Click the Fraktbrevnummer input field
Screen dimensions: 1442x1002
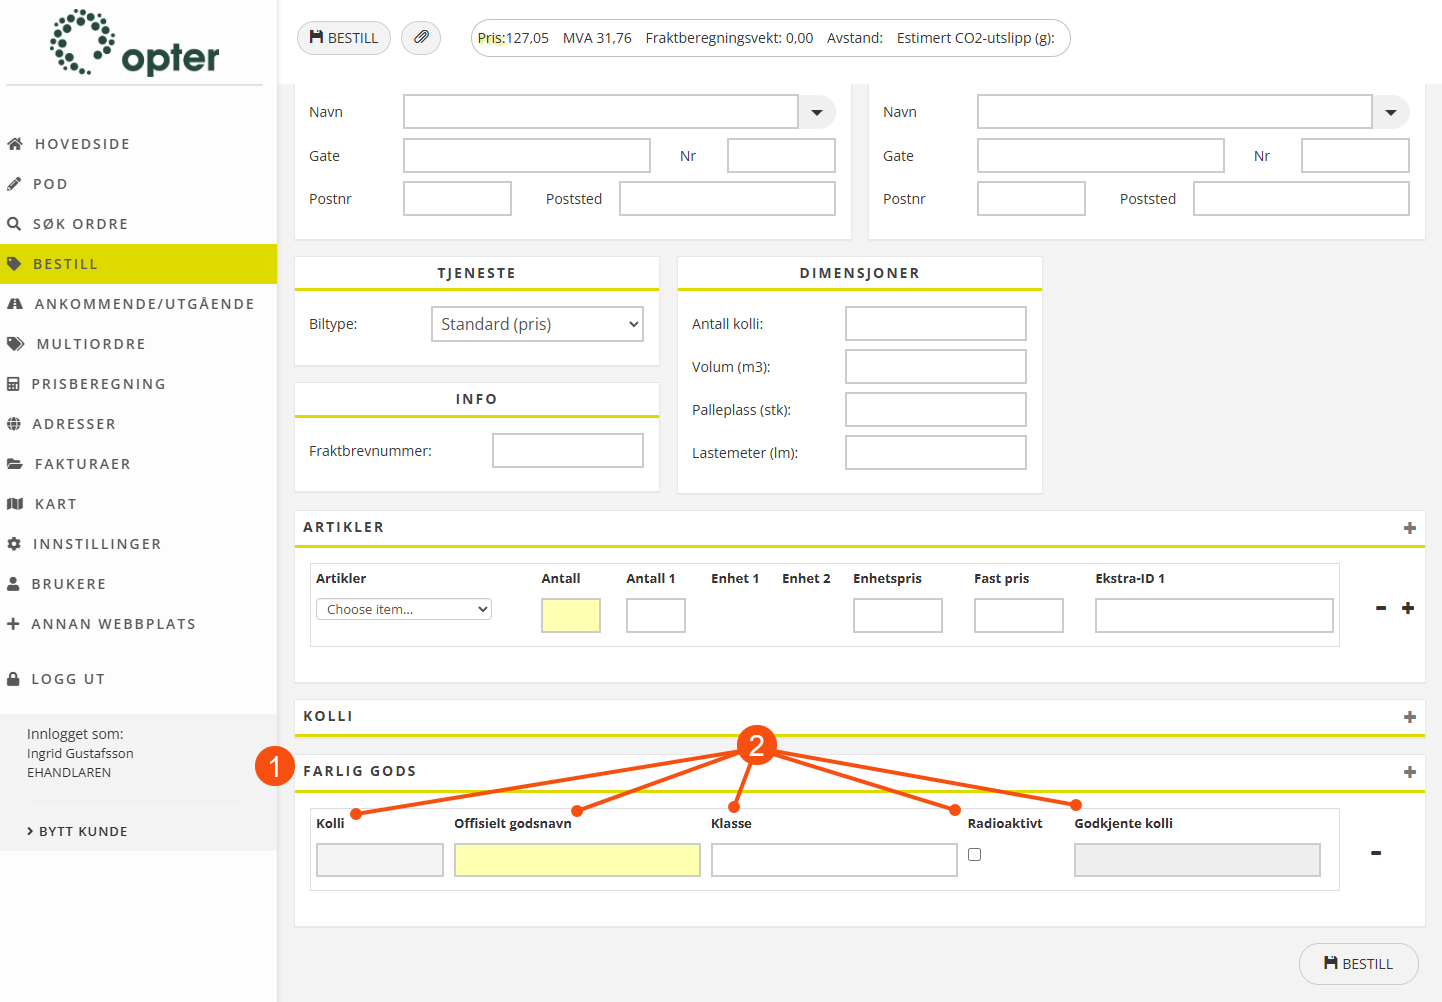[567, 451]
